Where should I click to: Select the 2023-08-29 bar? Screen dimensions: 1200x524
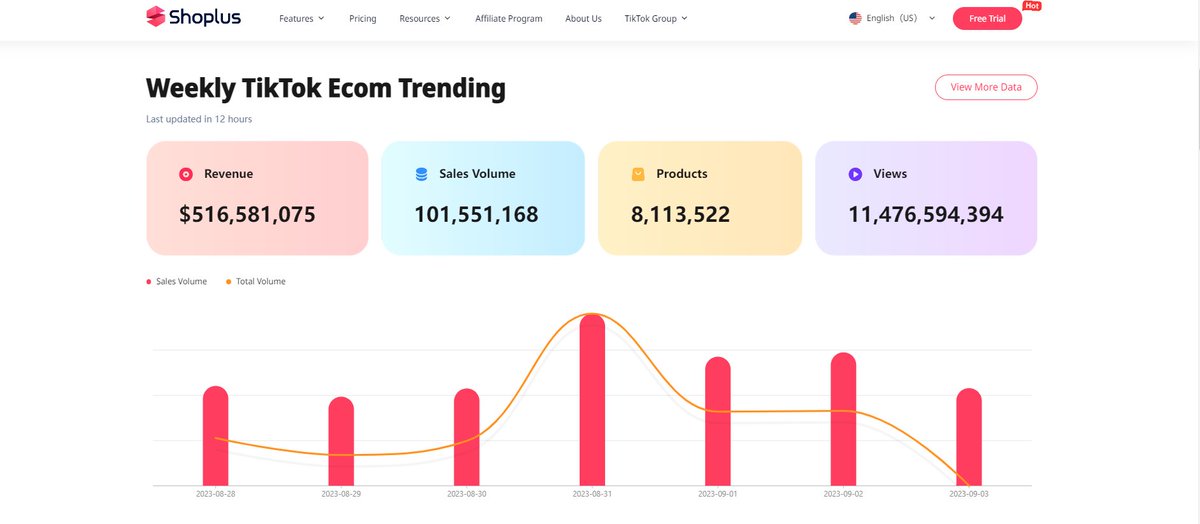[341, 441]
